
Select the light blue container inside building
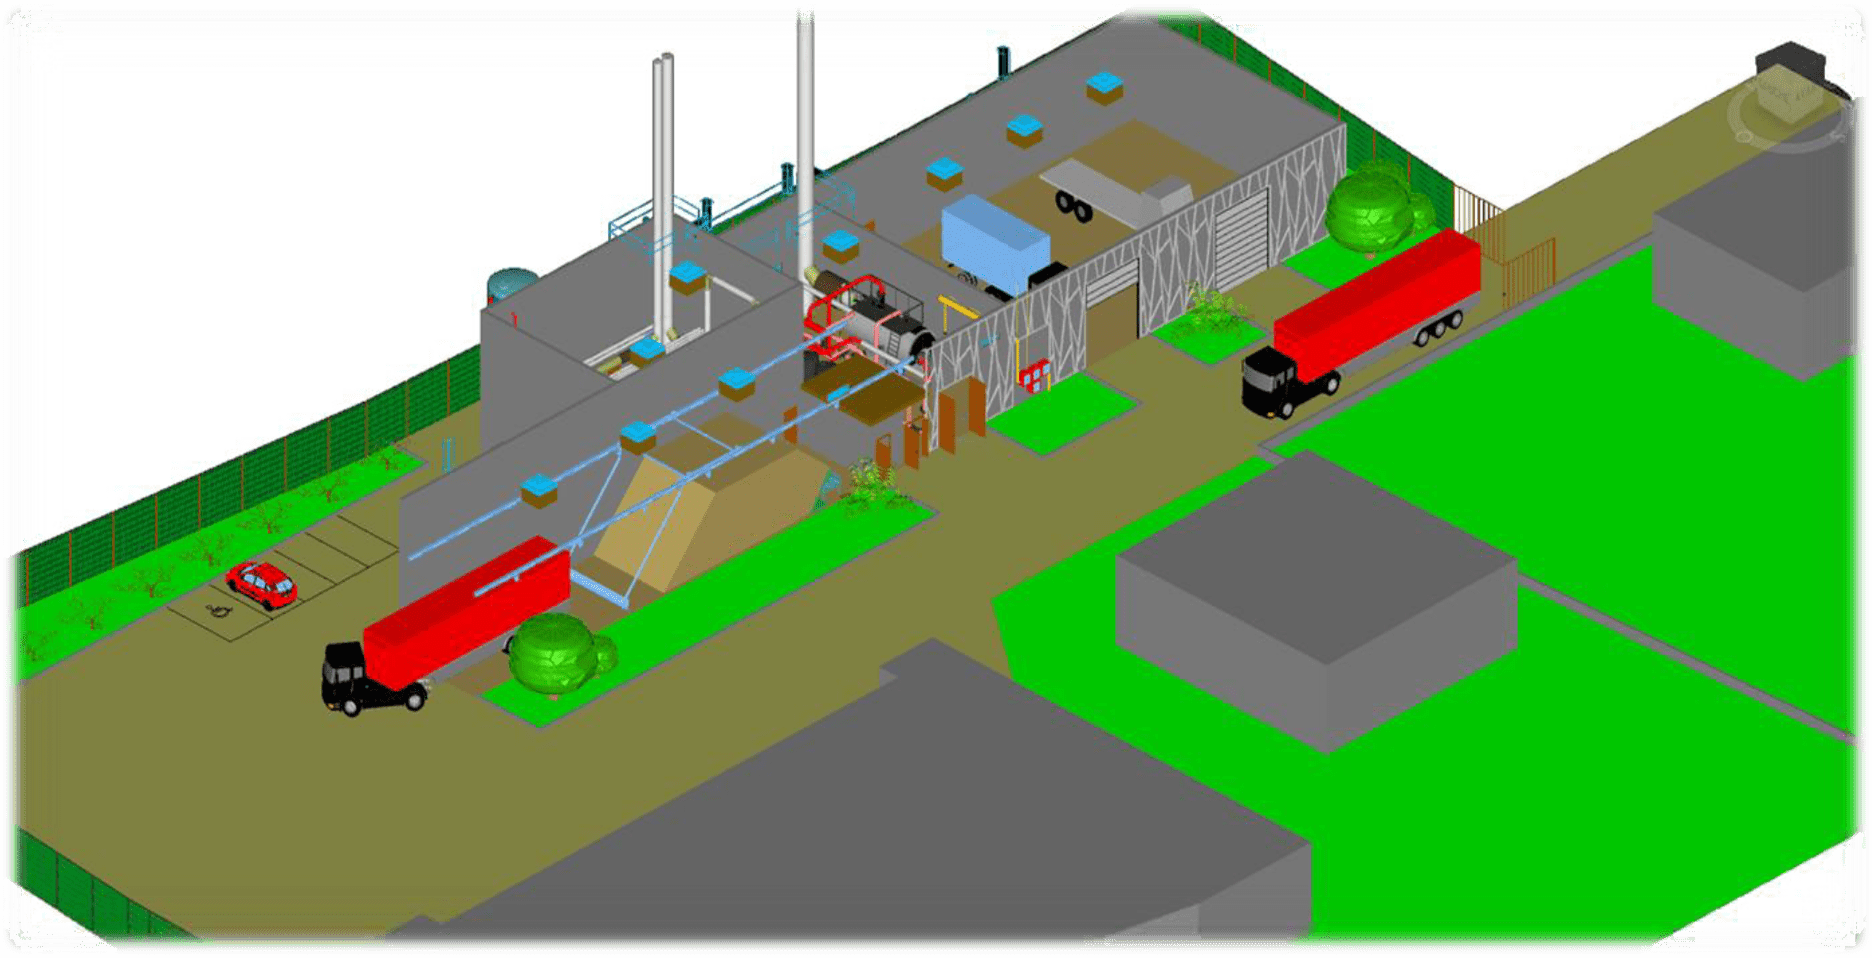click(x=995, y=243)
